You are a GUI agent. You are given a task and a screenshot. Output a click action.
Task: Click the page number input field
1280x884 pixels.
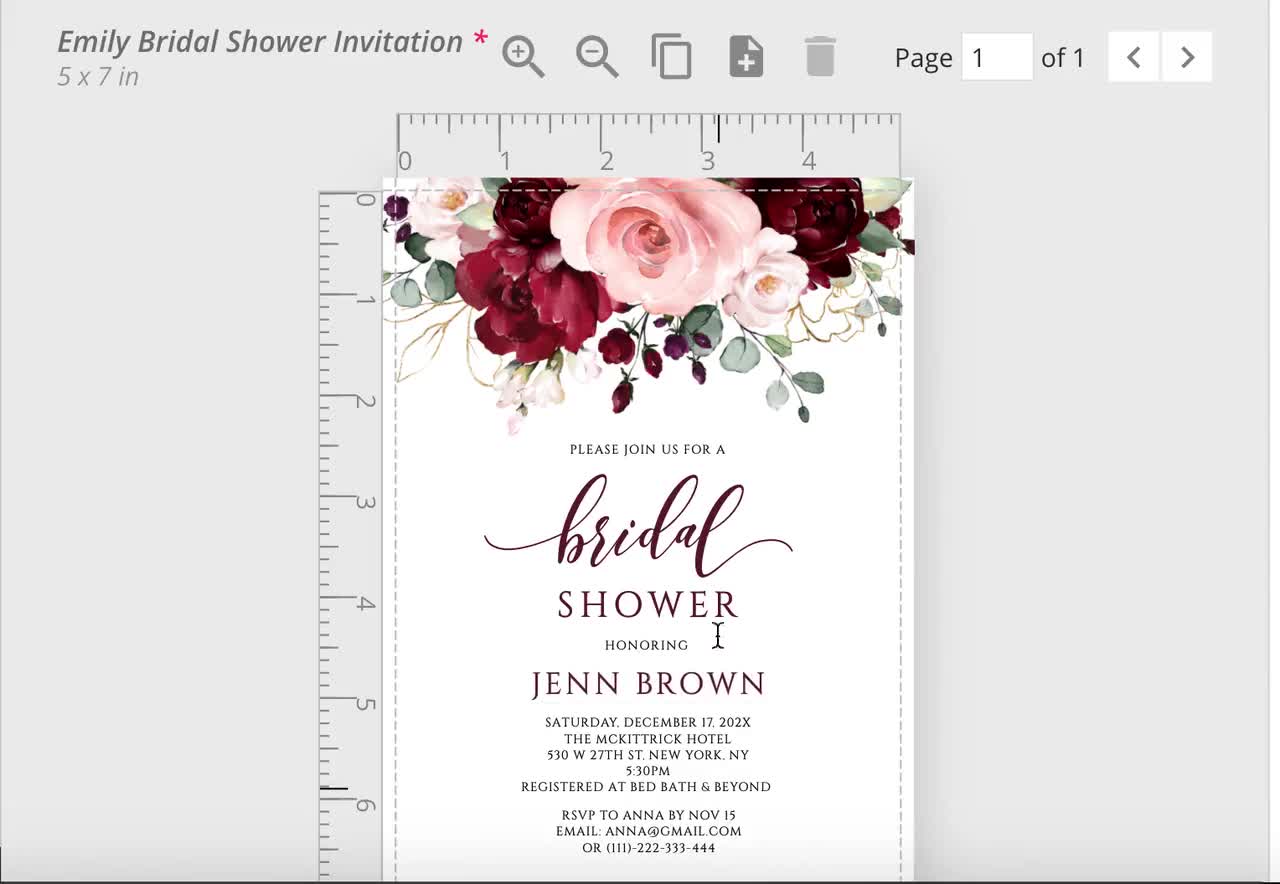[997, 57]
